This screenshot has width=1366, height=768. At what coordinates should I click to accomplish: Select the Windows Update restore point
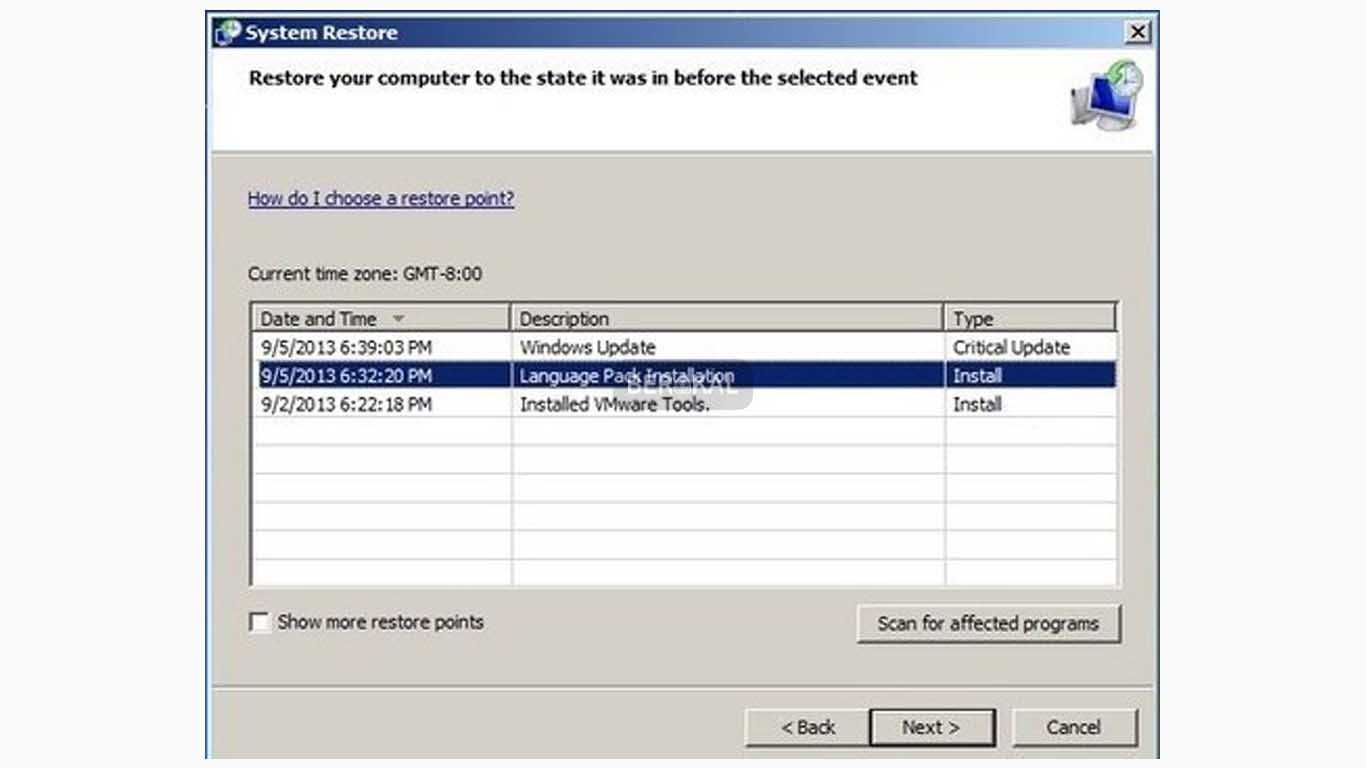point(587,348)
